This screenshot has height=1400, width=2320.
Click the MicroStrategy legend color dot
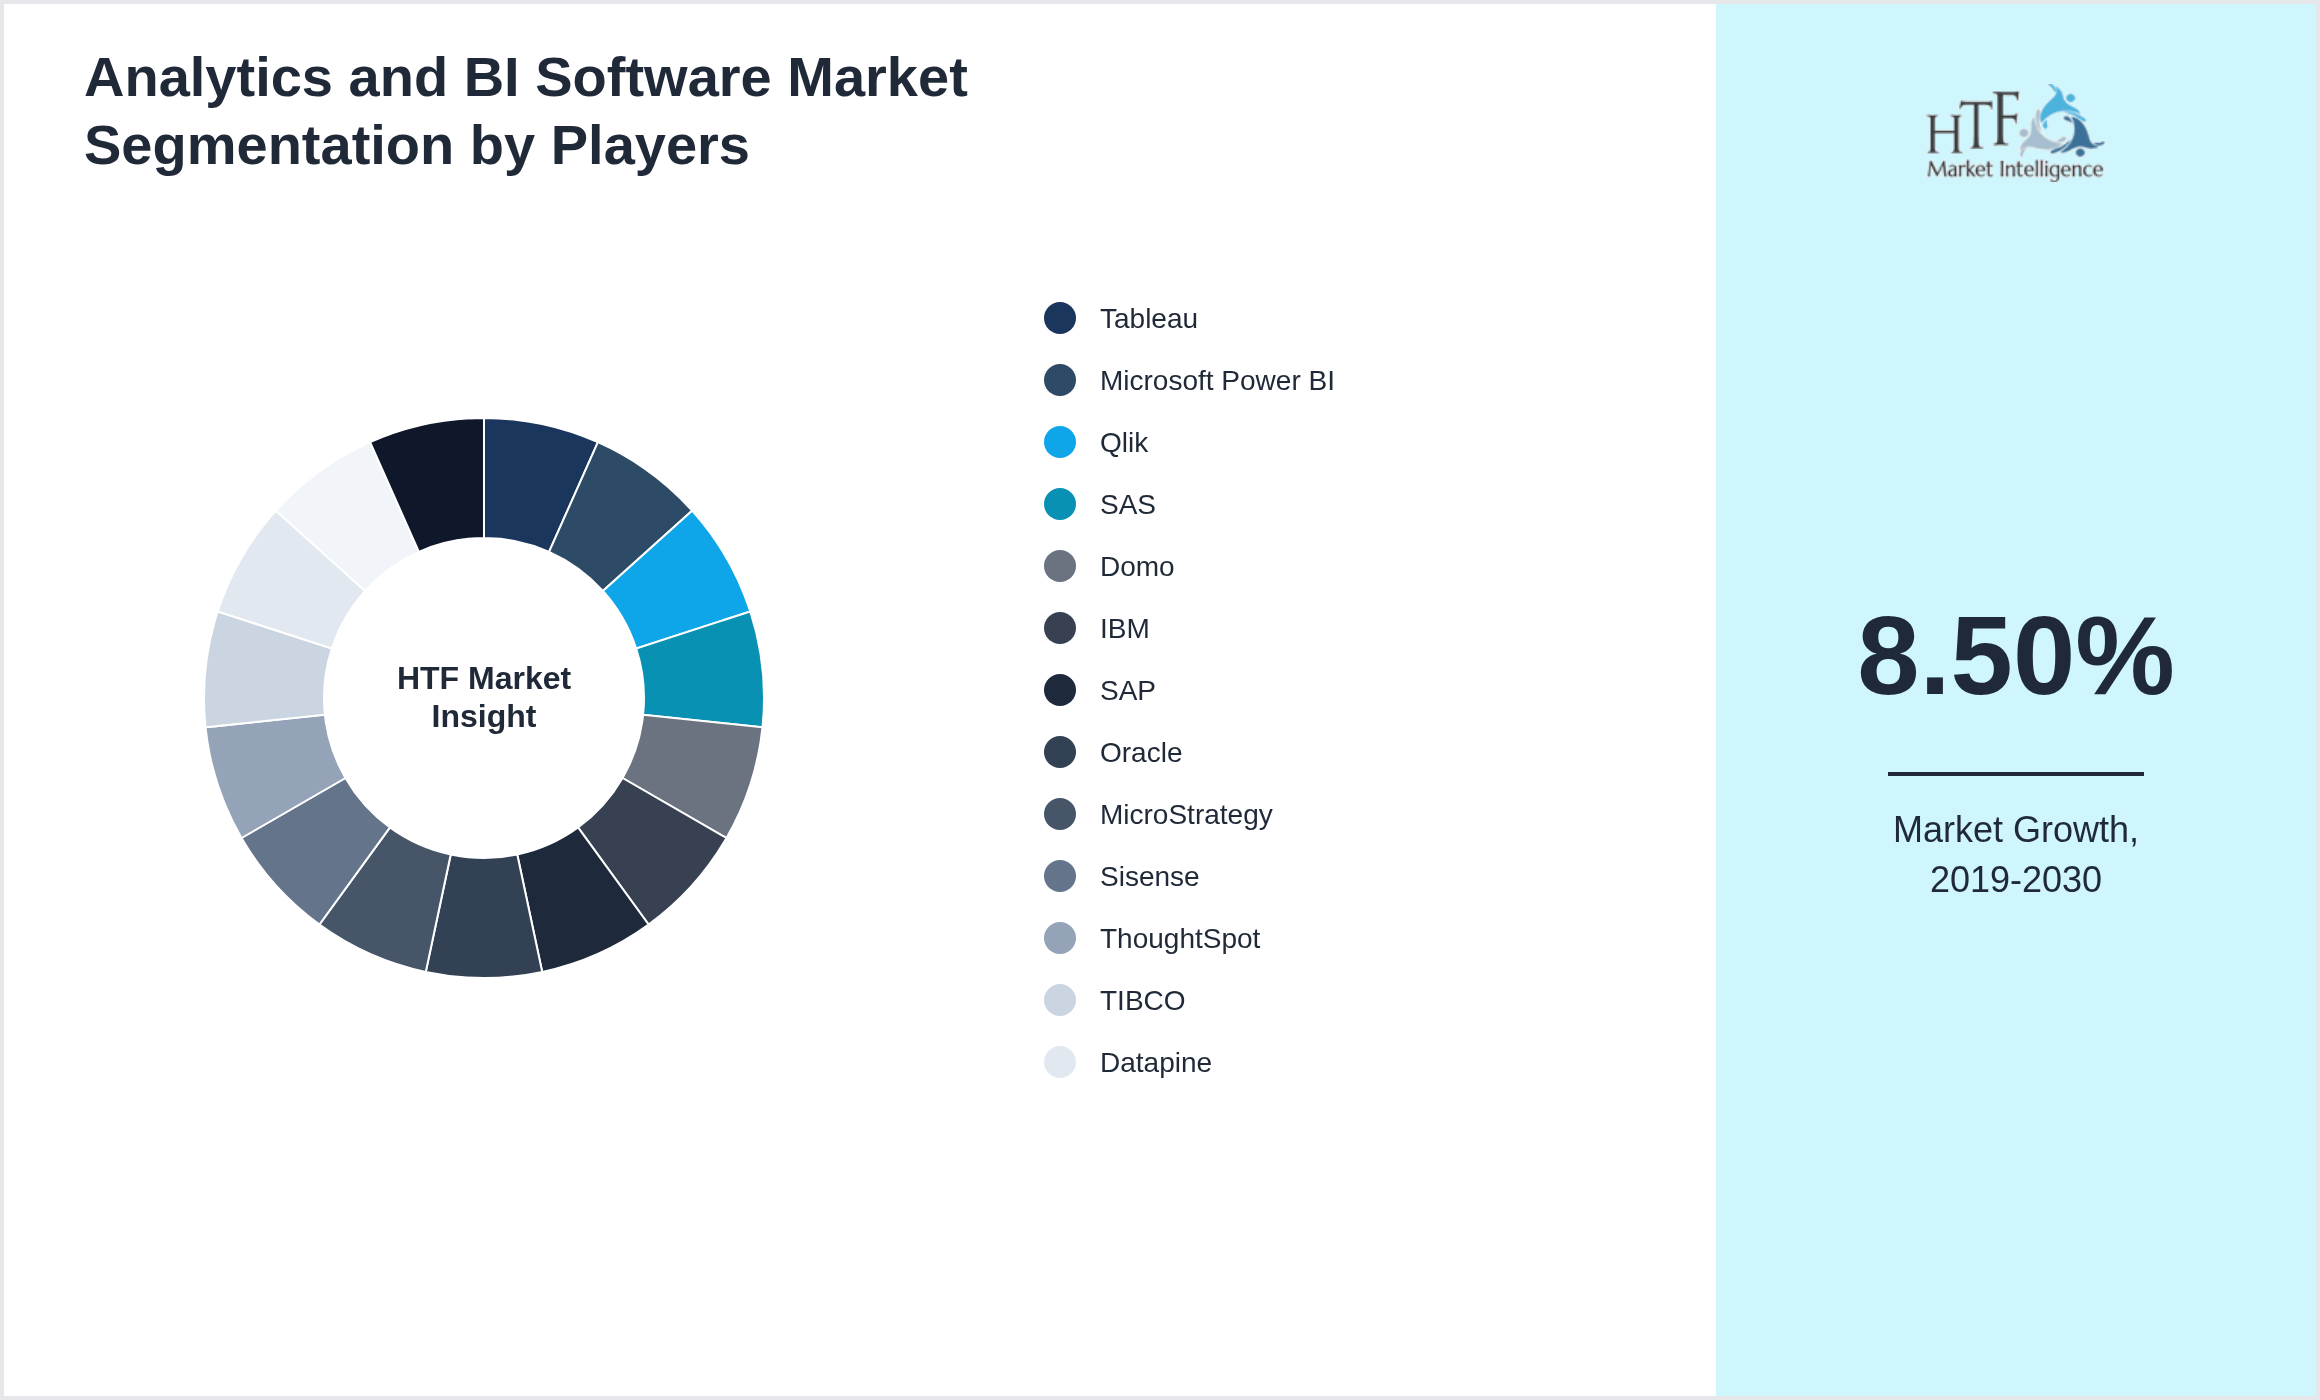point(1060,814)
